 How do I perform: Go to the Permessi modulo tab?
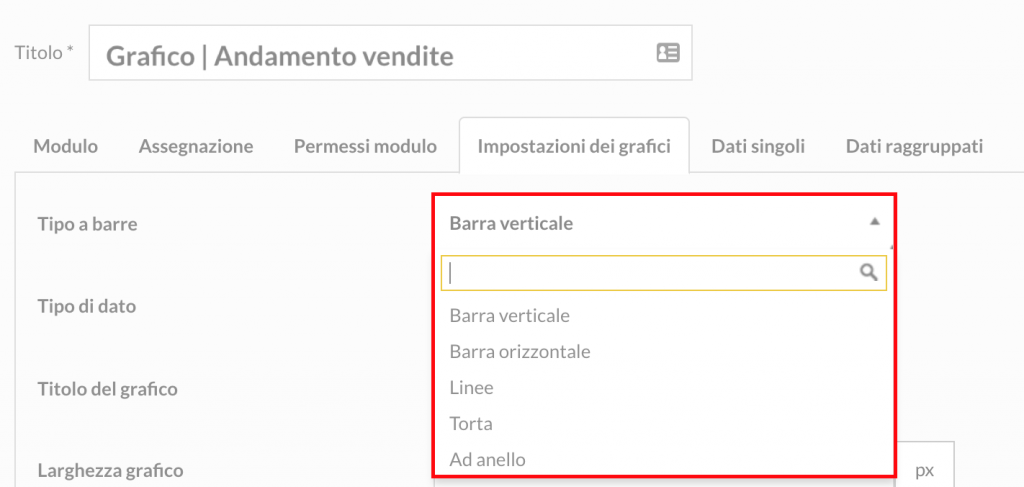(365, 146)
